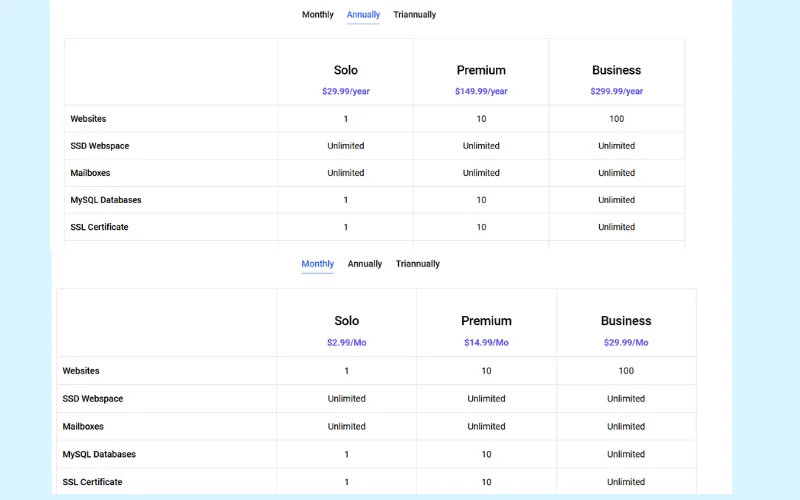Click the $29.99/Mo price
The height and width of the screenshot is (500, 800).
click(x=626, y=342)
